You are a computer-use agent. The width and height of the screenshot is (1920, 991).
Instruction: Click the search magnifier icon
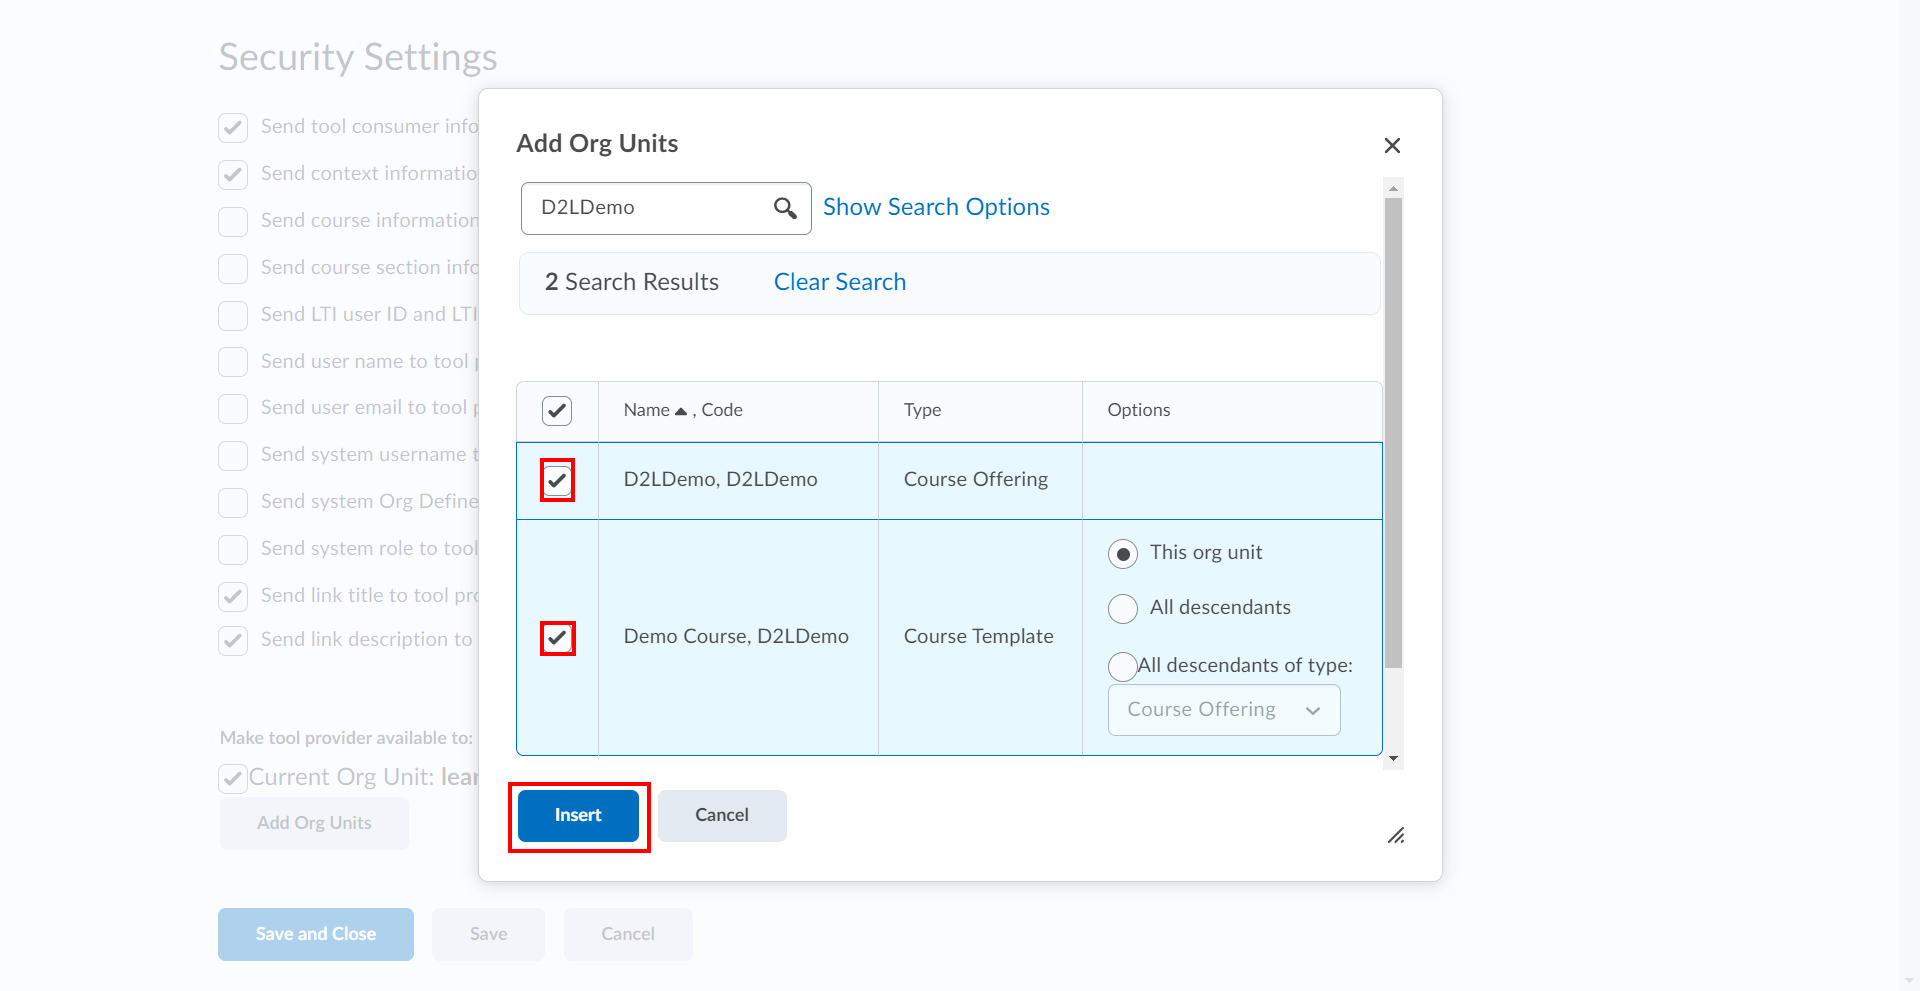click(x=785, y=208)
